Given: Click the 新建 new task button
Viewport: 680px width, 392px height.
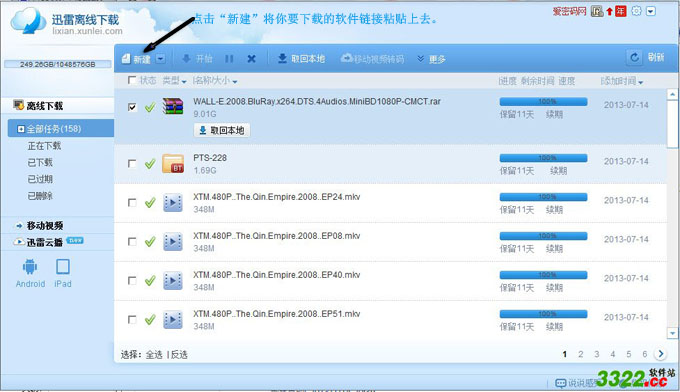Looking at the screenshot, I should click(x=136, y=59).
